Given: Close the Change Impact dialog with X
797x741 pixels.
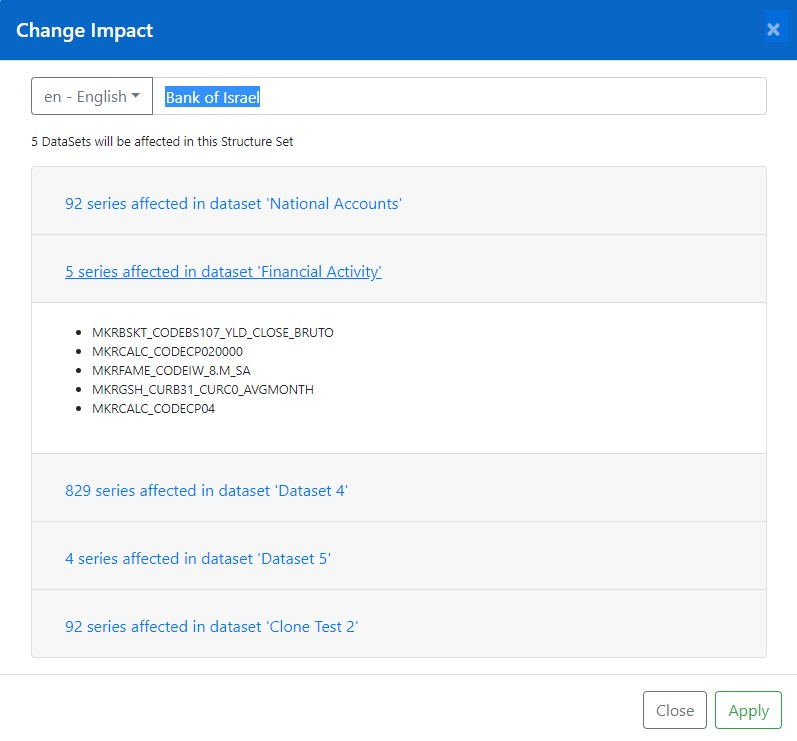Looking at the screenshot, I should click(773, 30).
